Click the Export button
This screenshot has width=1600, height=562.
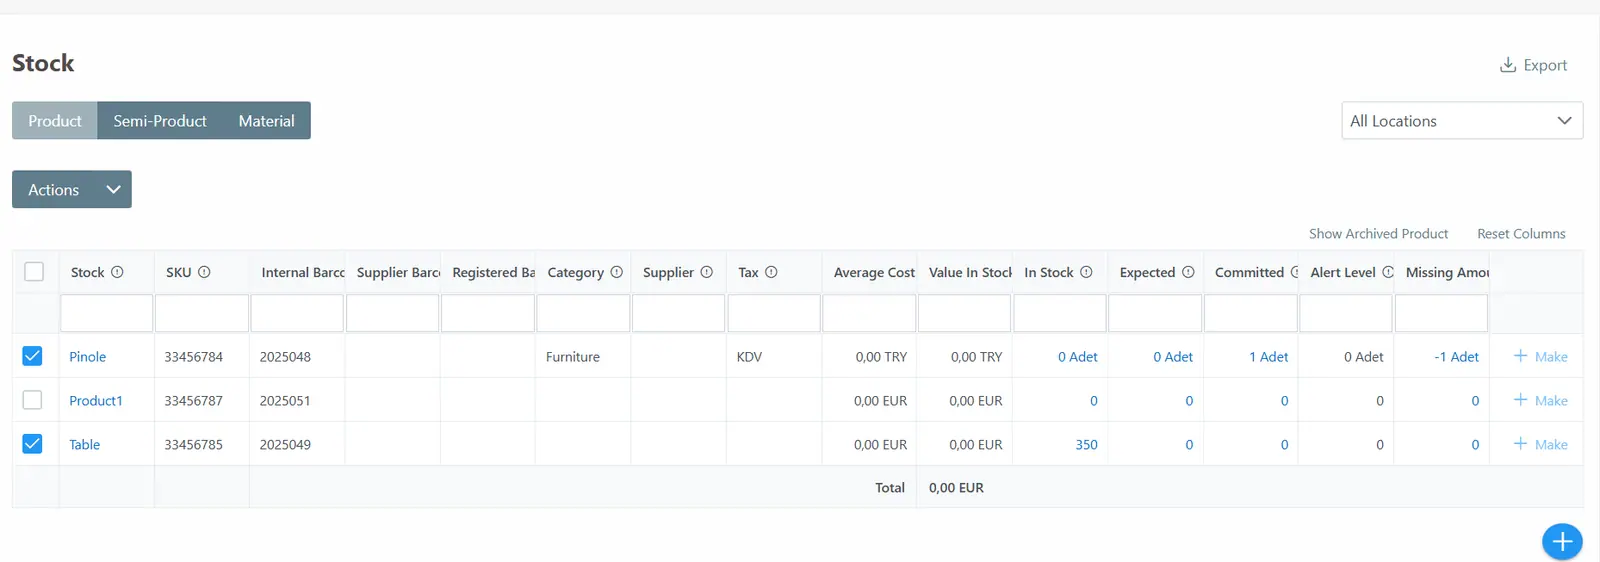click(1533, 65)
